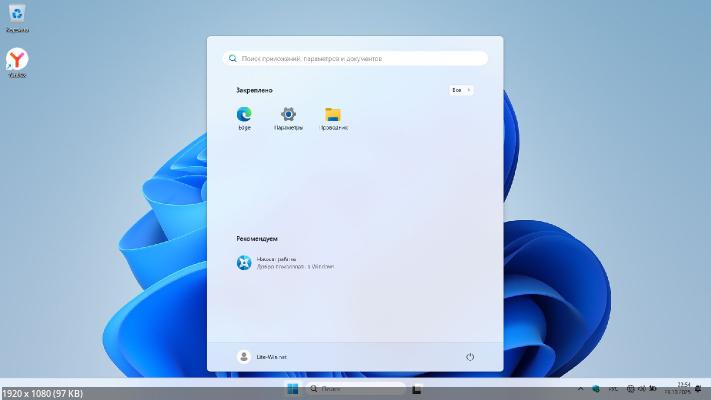Open Параметры (Settings) gear icon

(x=288, y=115)
